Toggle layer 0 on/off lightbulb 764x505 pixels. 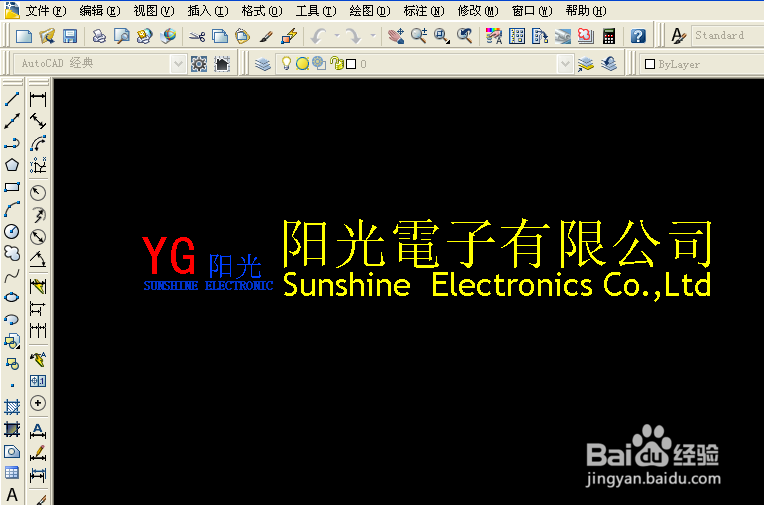(286, 63)
